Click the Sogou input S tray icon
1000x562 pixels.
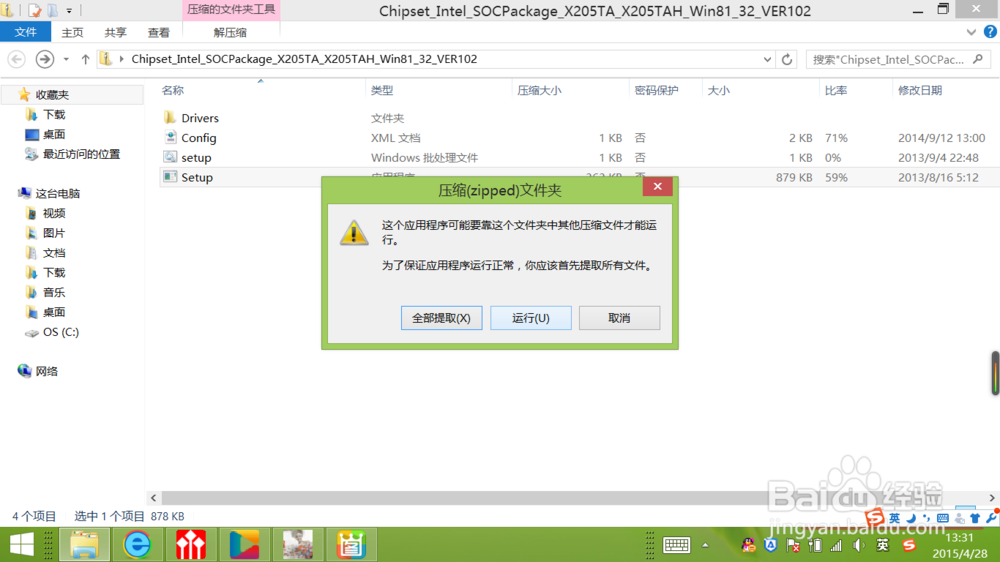pyautogui.click(x=909, y=545)
